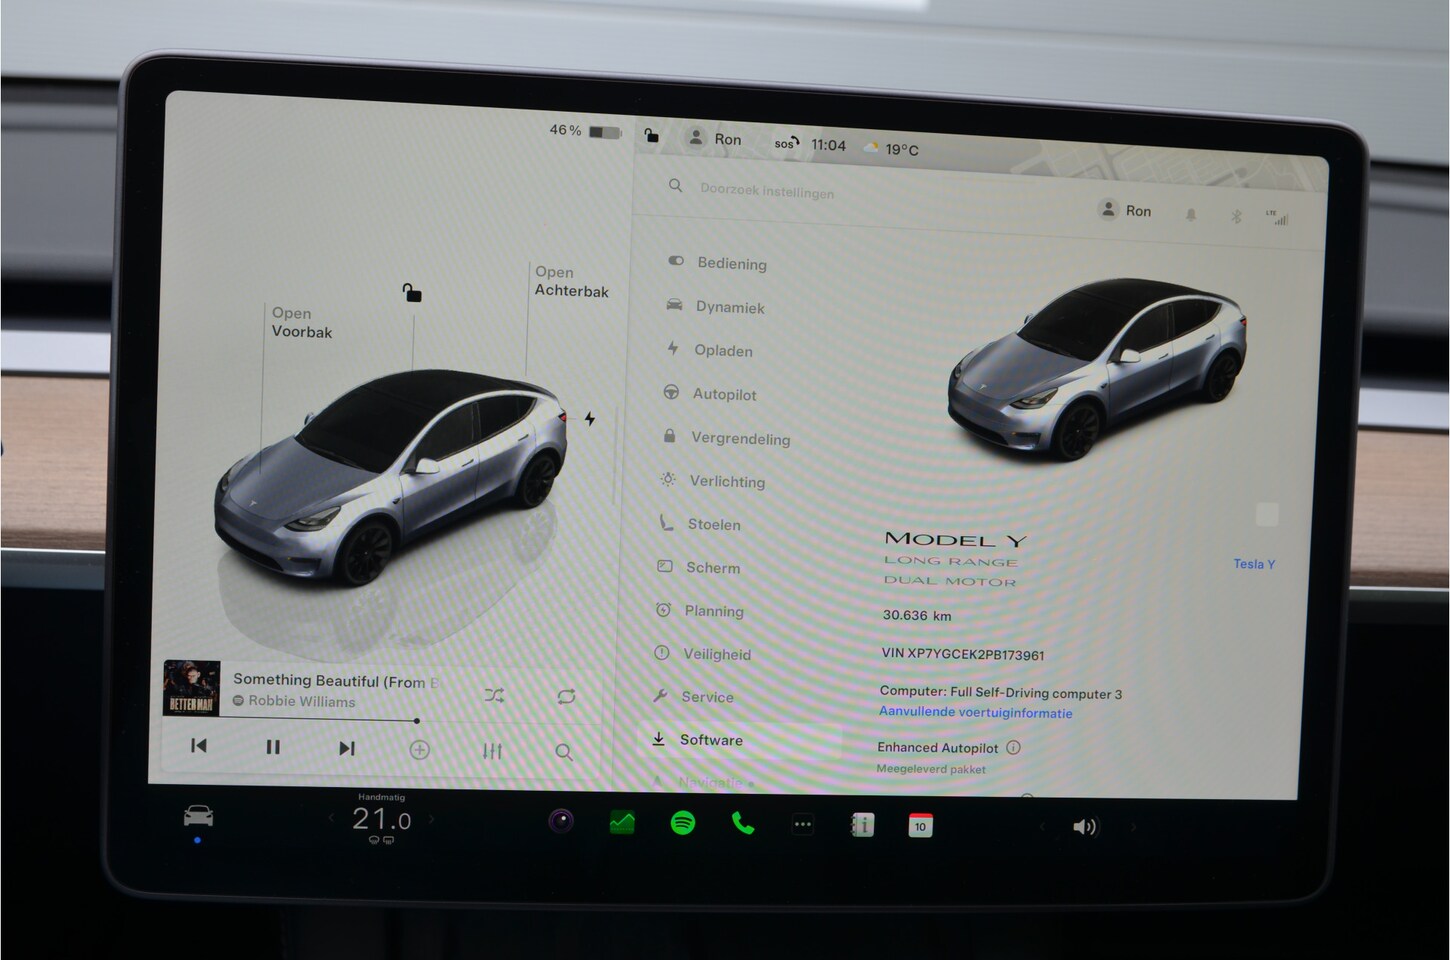Tap the Tesla Y vehicle name link
Screen dimensions: 1450x960
pyautogui.click(x=1254, y=564)
